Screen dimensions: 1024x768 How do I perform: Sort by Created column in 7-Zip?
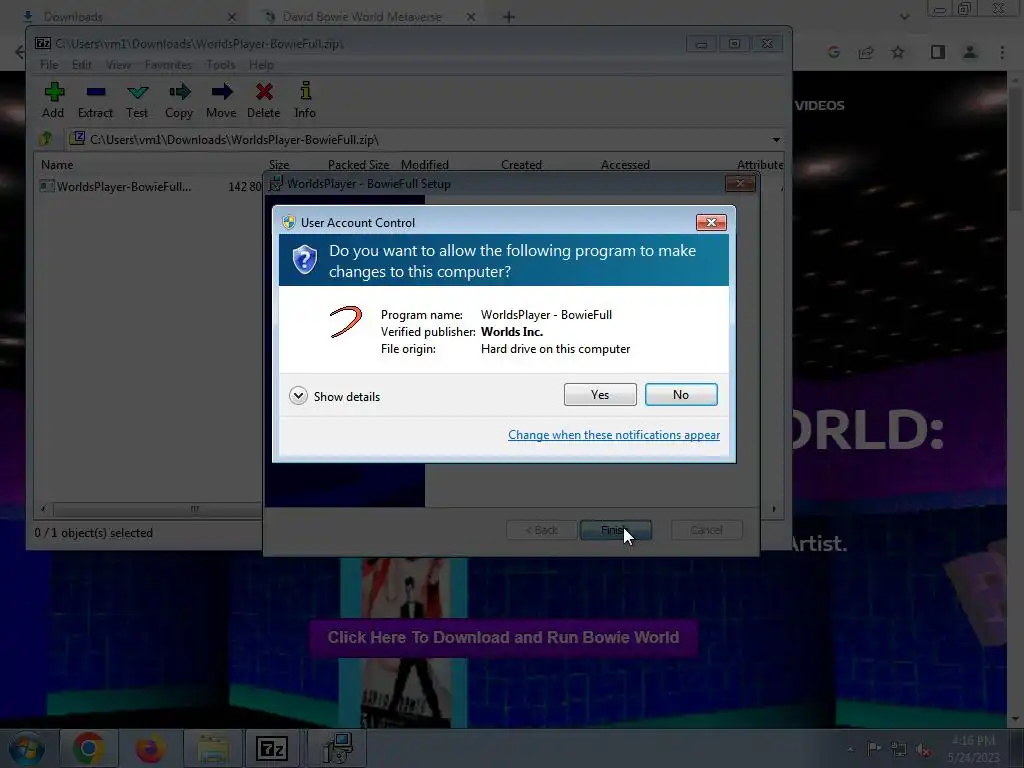(x=521, y=165)
